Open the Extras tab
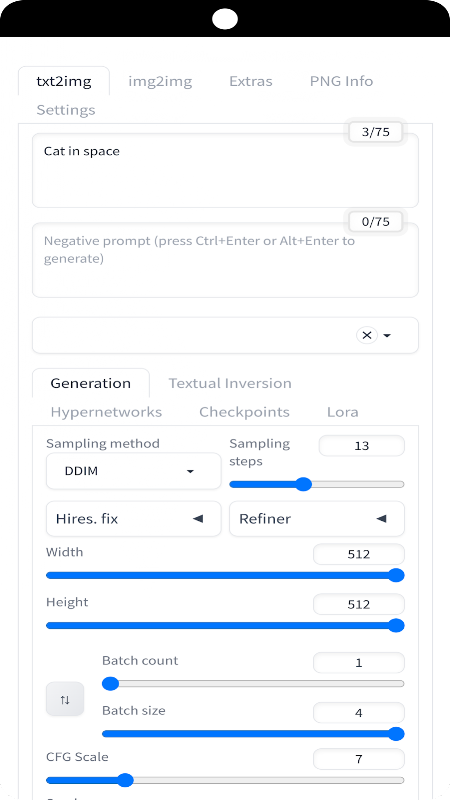450x800 pixels. tap(251, 81)
